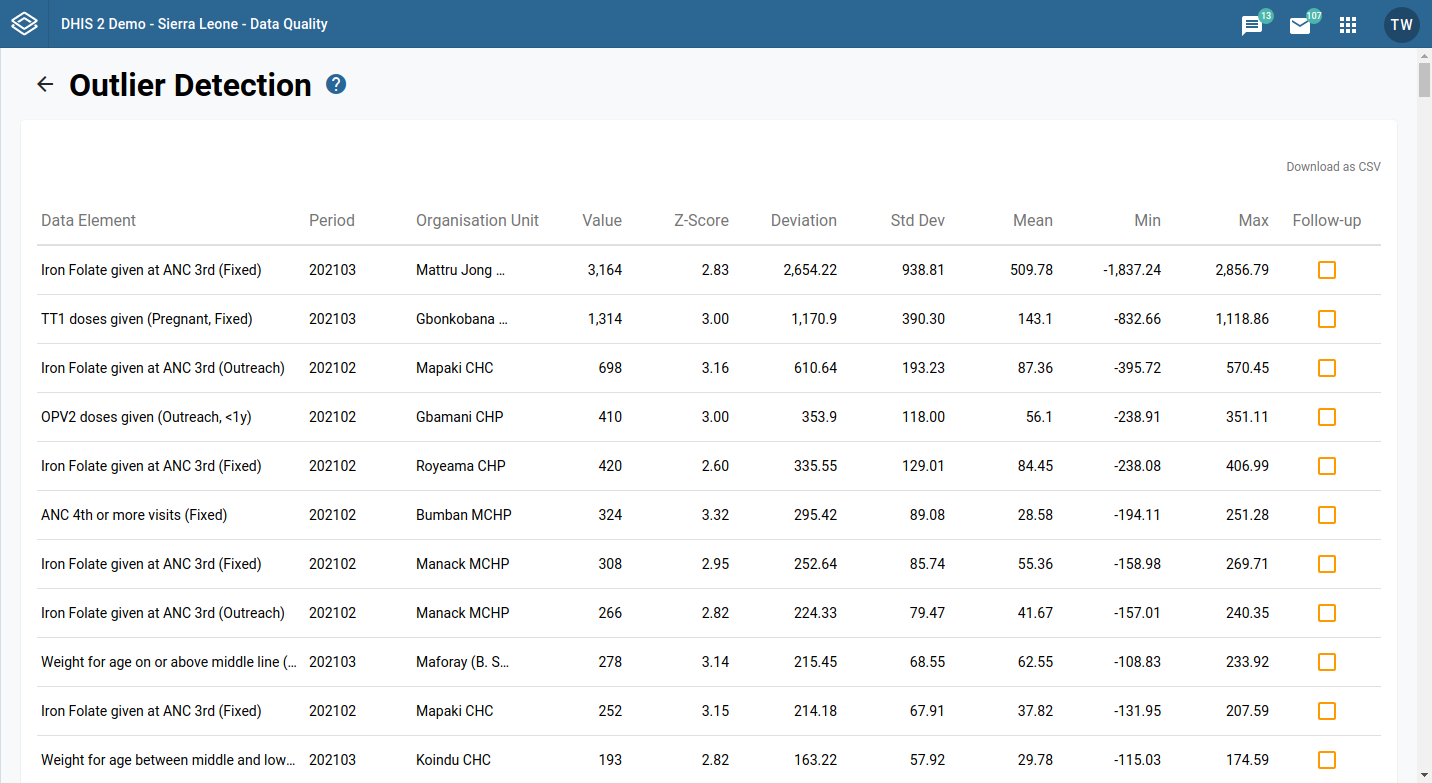
Task: Navigate back using the left arrow
Action: tap(45, 84)
